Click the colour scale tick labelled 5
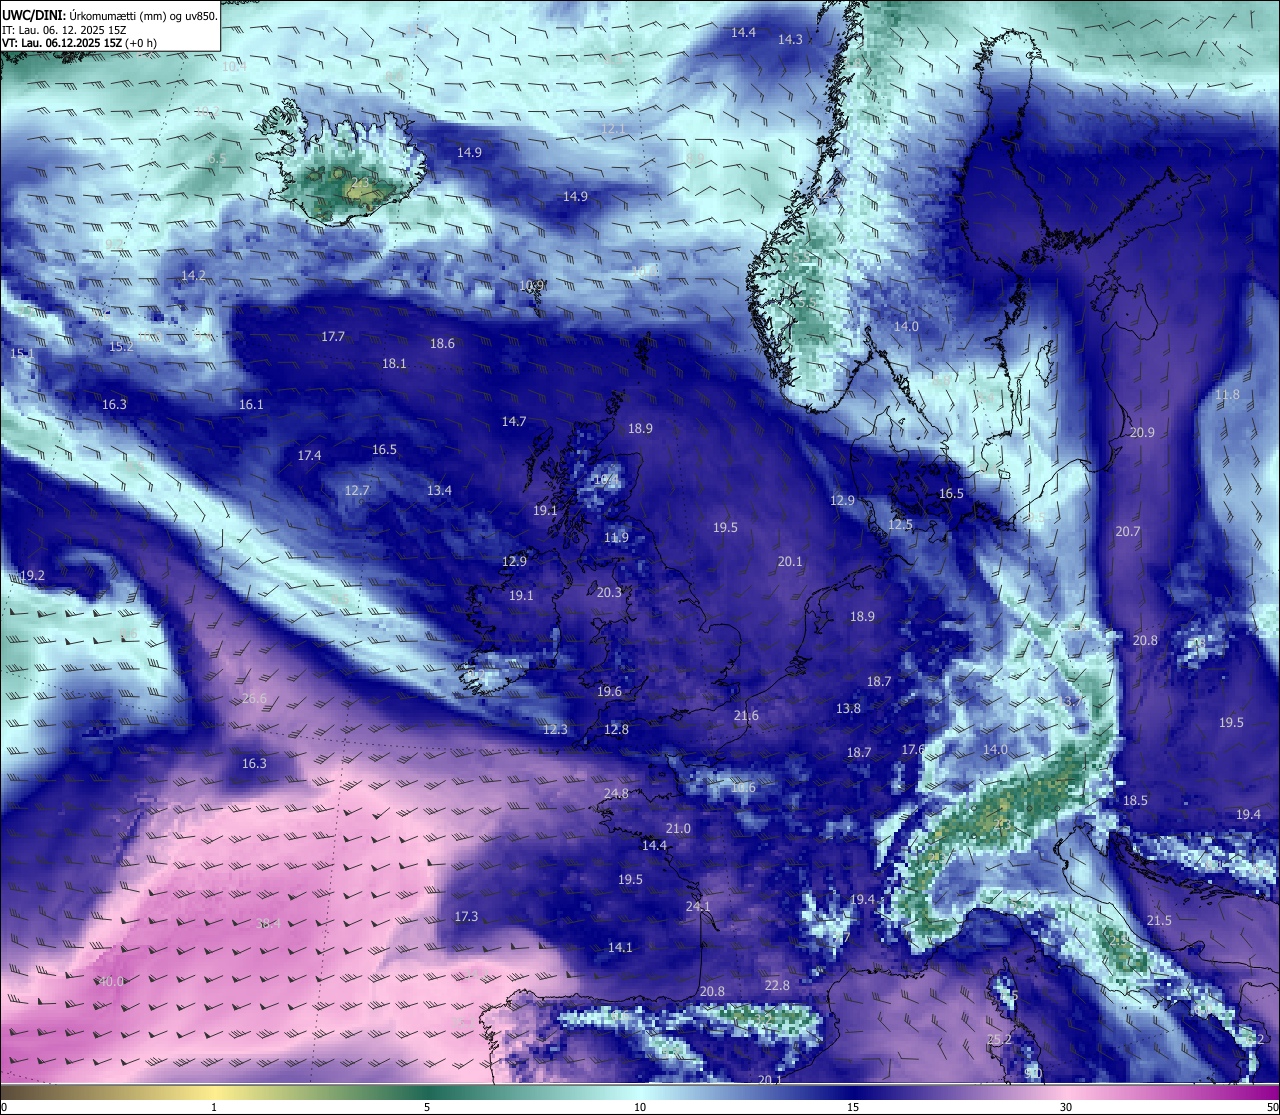Screen dimensions: 1280x1115 [x=427, y=1107]
